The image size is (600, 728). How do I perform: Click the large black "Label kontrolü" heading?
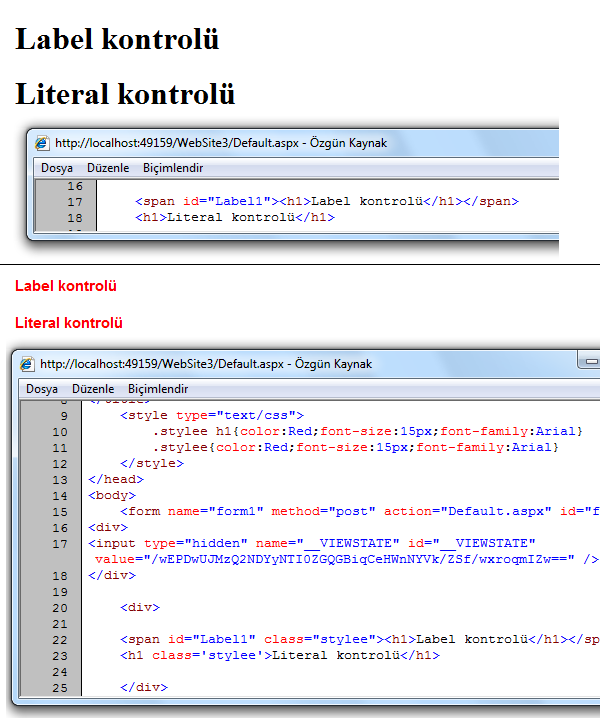tap(117, 40)
